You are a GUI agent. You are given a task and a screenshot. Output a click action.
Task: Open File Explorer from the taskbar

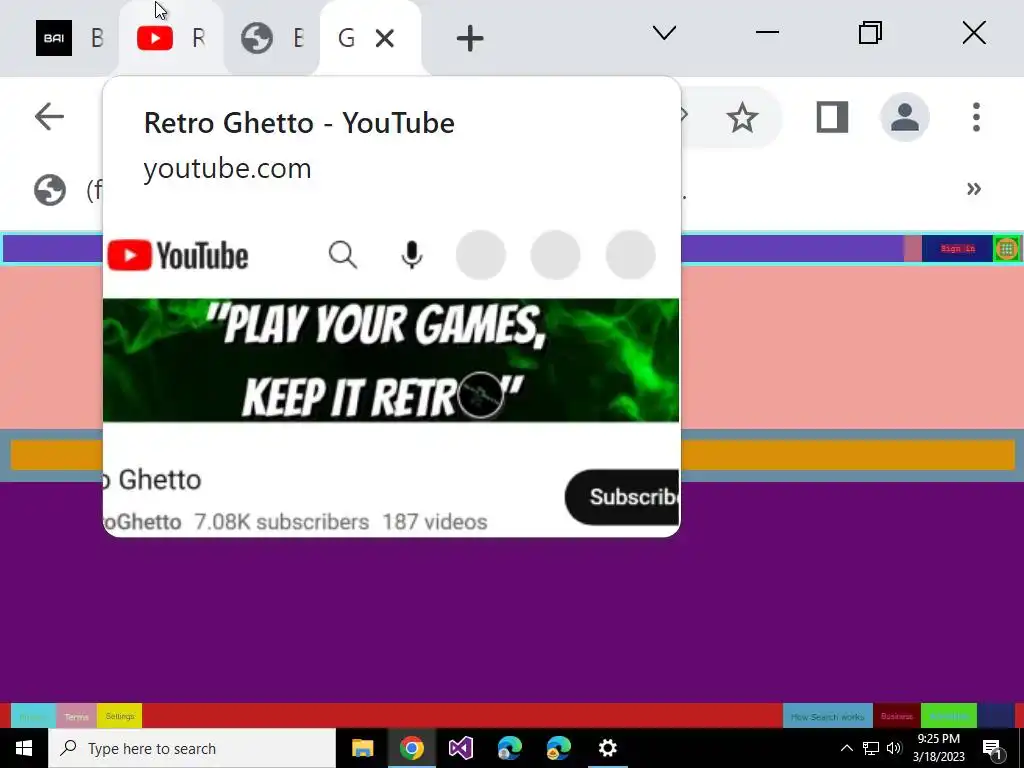362,748
